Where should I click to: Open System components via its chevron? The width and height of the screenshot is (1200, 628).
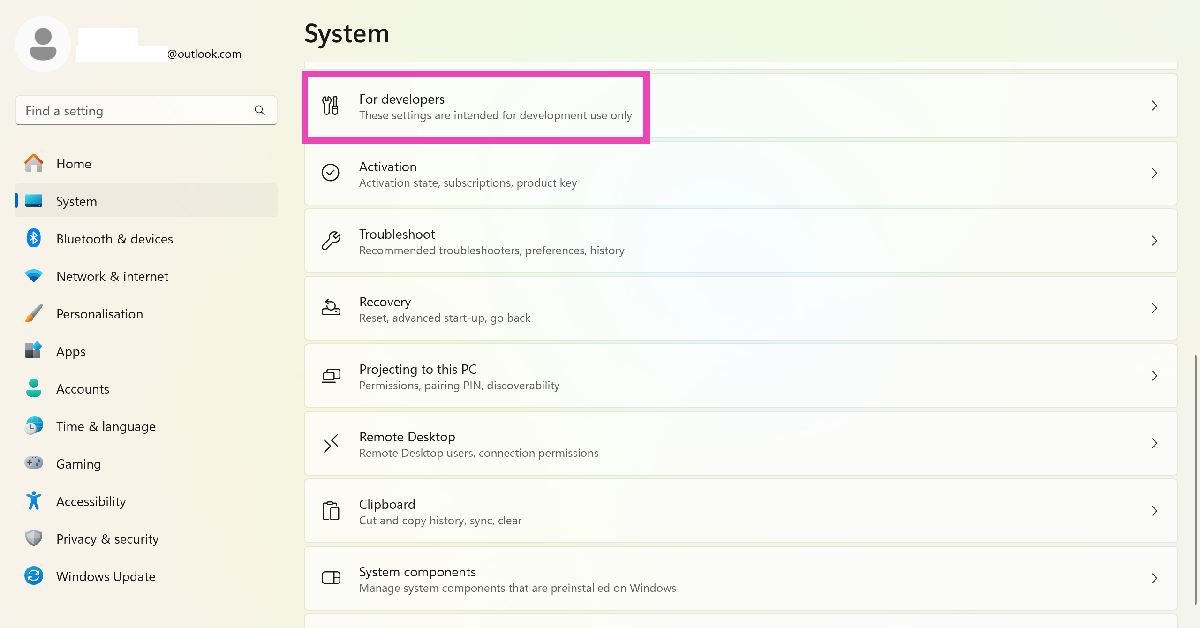coord(1154,578)
